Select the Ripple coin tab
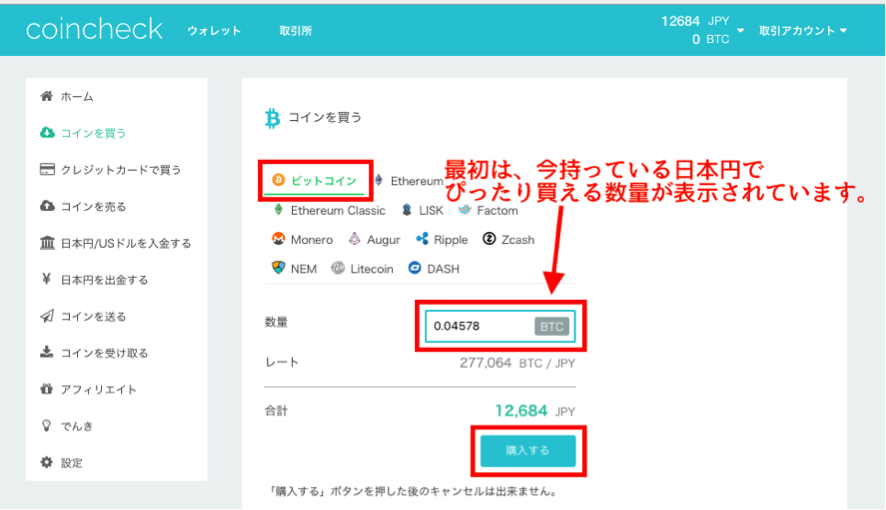886x510 pixels. click(x=442, y=239)
